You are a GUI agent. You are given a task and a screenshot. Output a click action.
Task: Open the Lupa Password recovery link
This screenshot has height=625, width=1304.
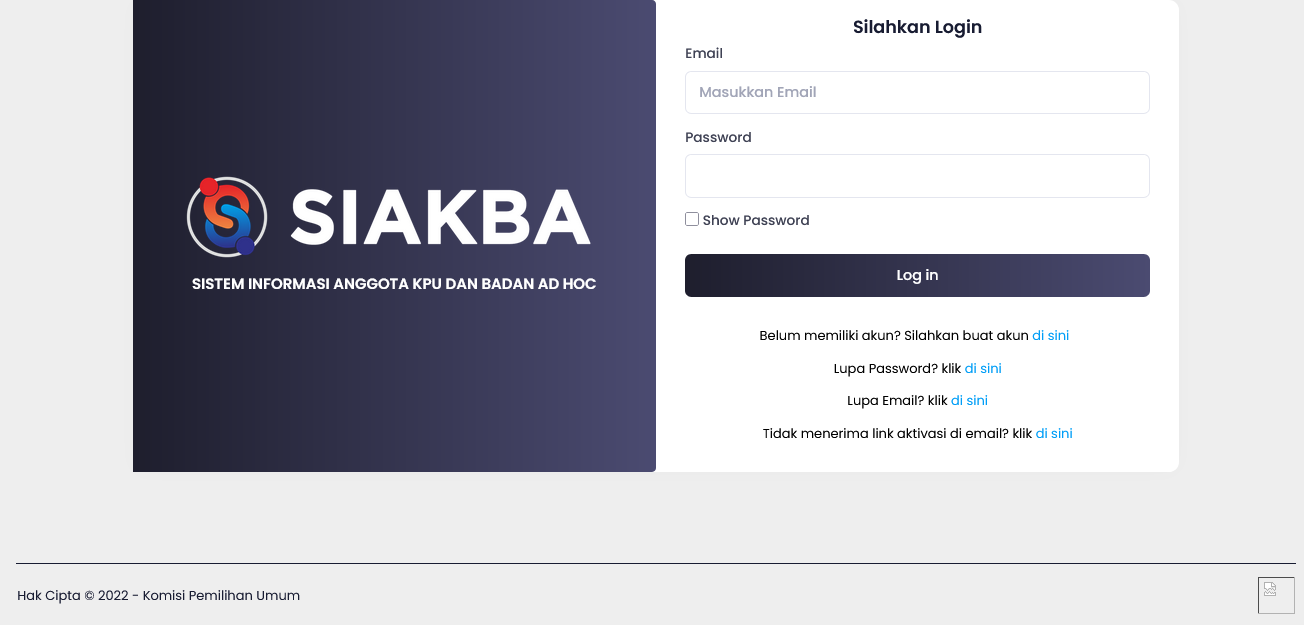[983, 368]
